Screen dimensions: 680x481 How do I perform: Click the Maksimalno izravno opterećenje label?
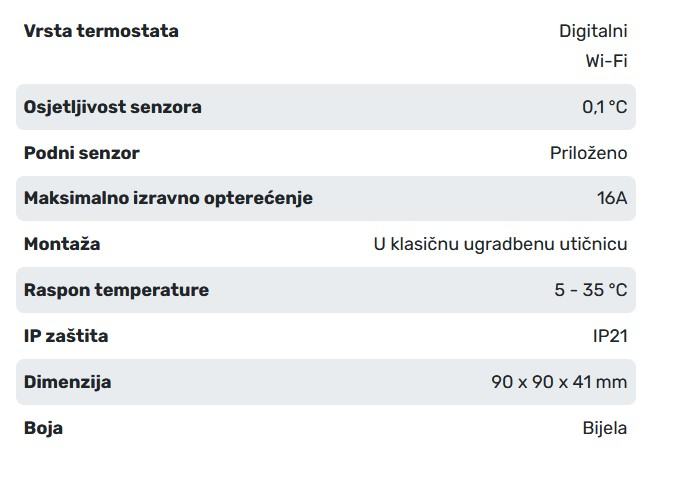tap(168, 198)
